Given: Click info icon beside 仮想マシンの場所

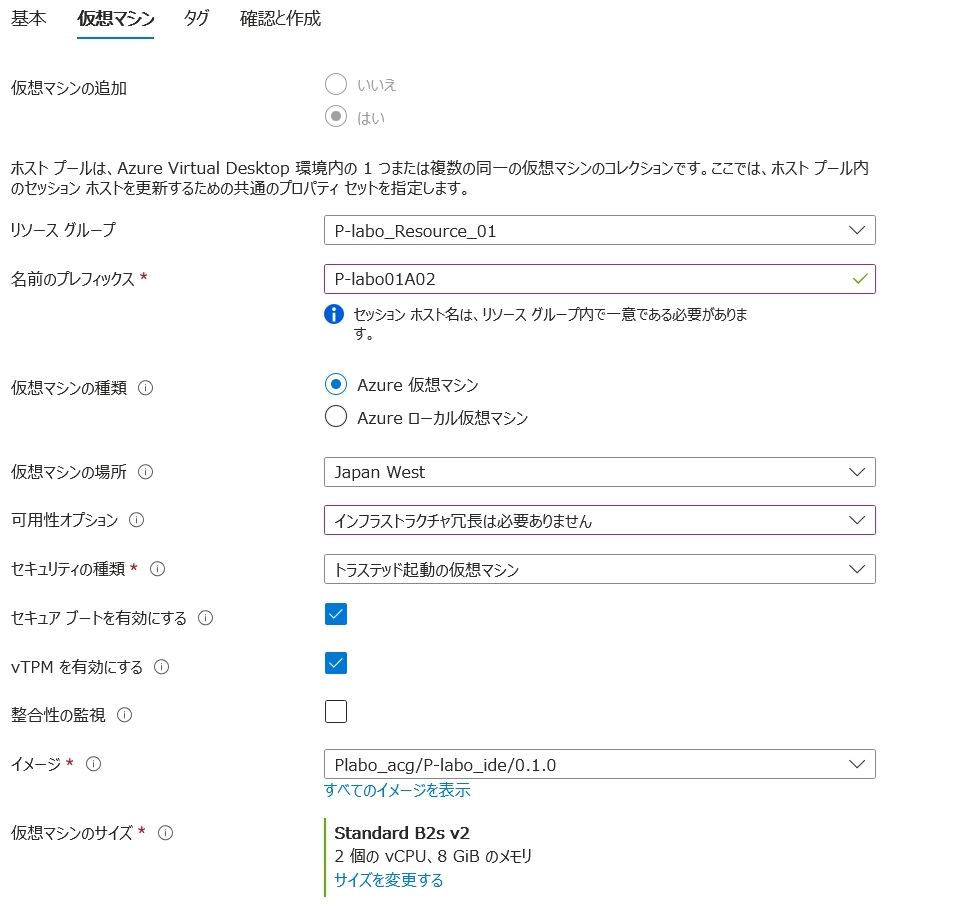Looking at the screenshot, I should [146, 472].
